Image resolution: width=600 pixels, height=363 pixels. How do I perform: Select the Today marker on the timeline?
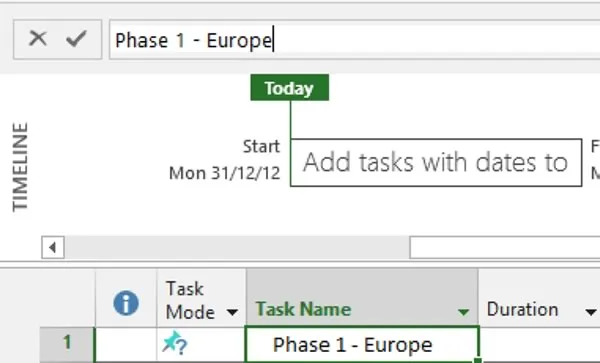(x=290, y=88)
